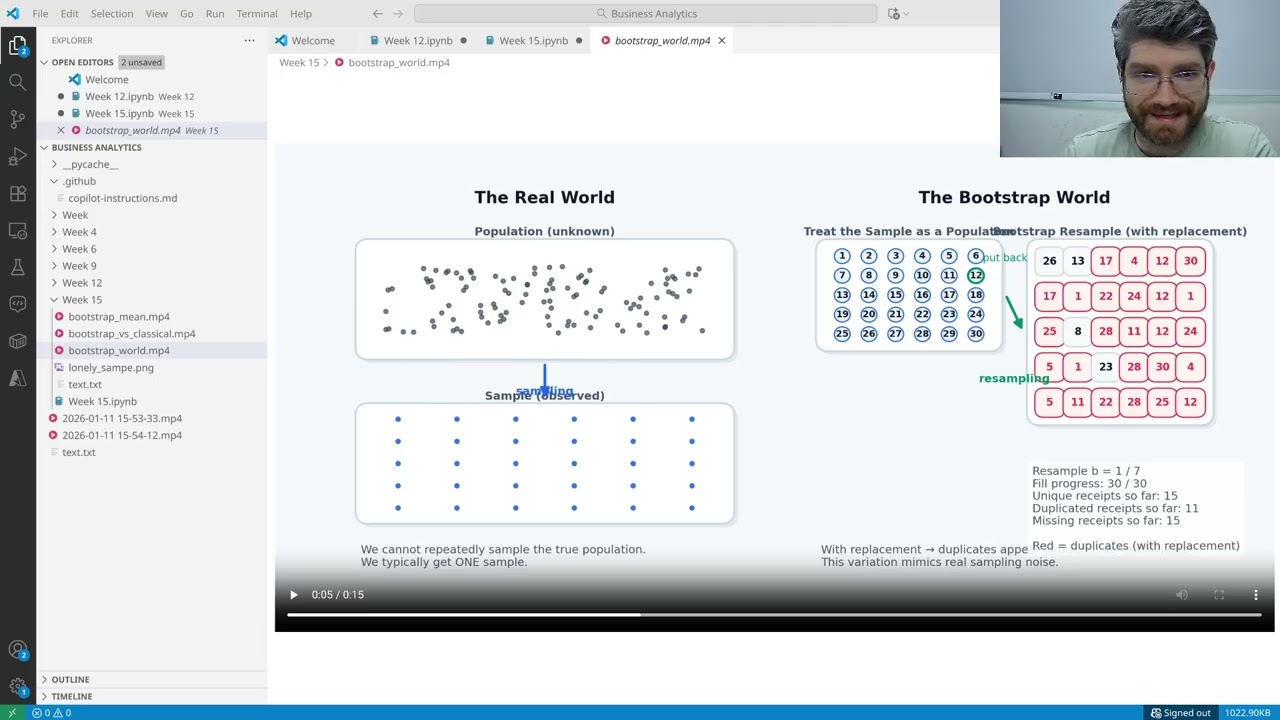Open the errors and warnings status indicator
Image resolution: width=1280 pixels, height=720 pixels.
pyautogui.click(x=51, y=713)
